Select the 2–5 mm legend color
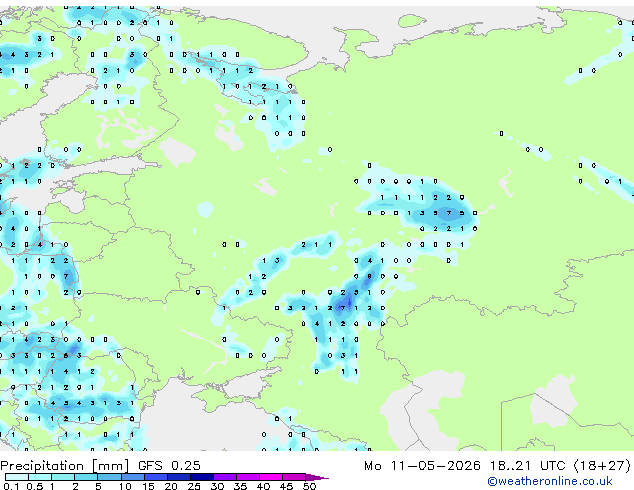This screenshot has height=490, width=634. pos(86,477)
